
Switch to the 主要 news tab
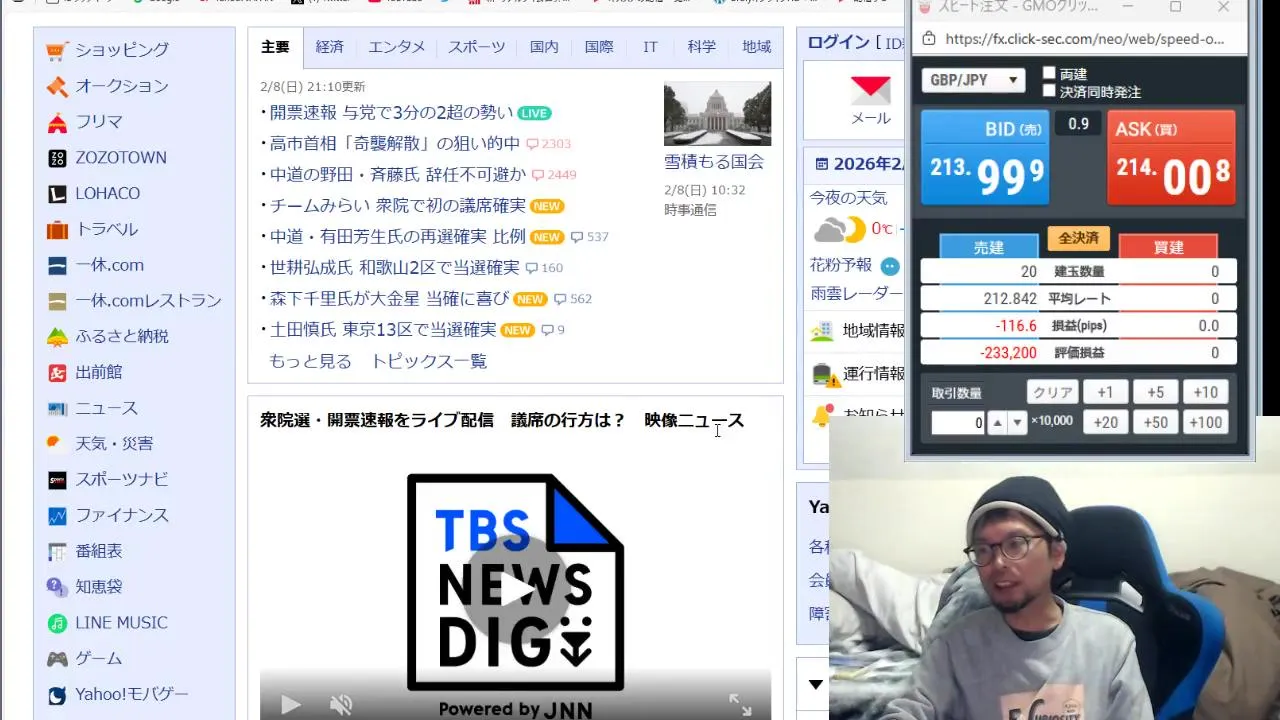[x=275, y=47]
